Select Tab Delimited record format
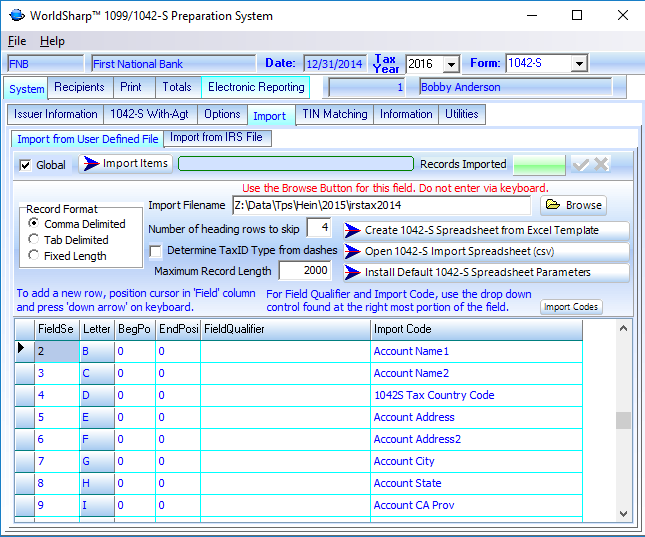 tap(34, 240)
